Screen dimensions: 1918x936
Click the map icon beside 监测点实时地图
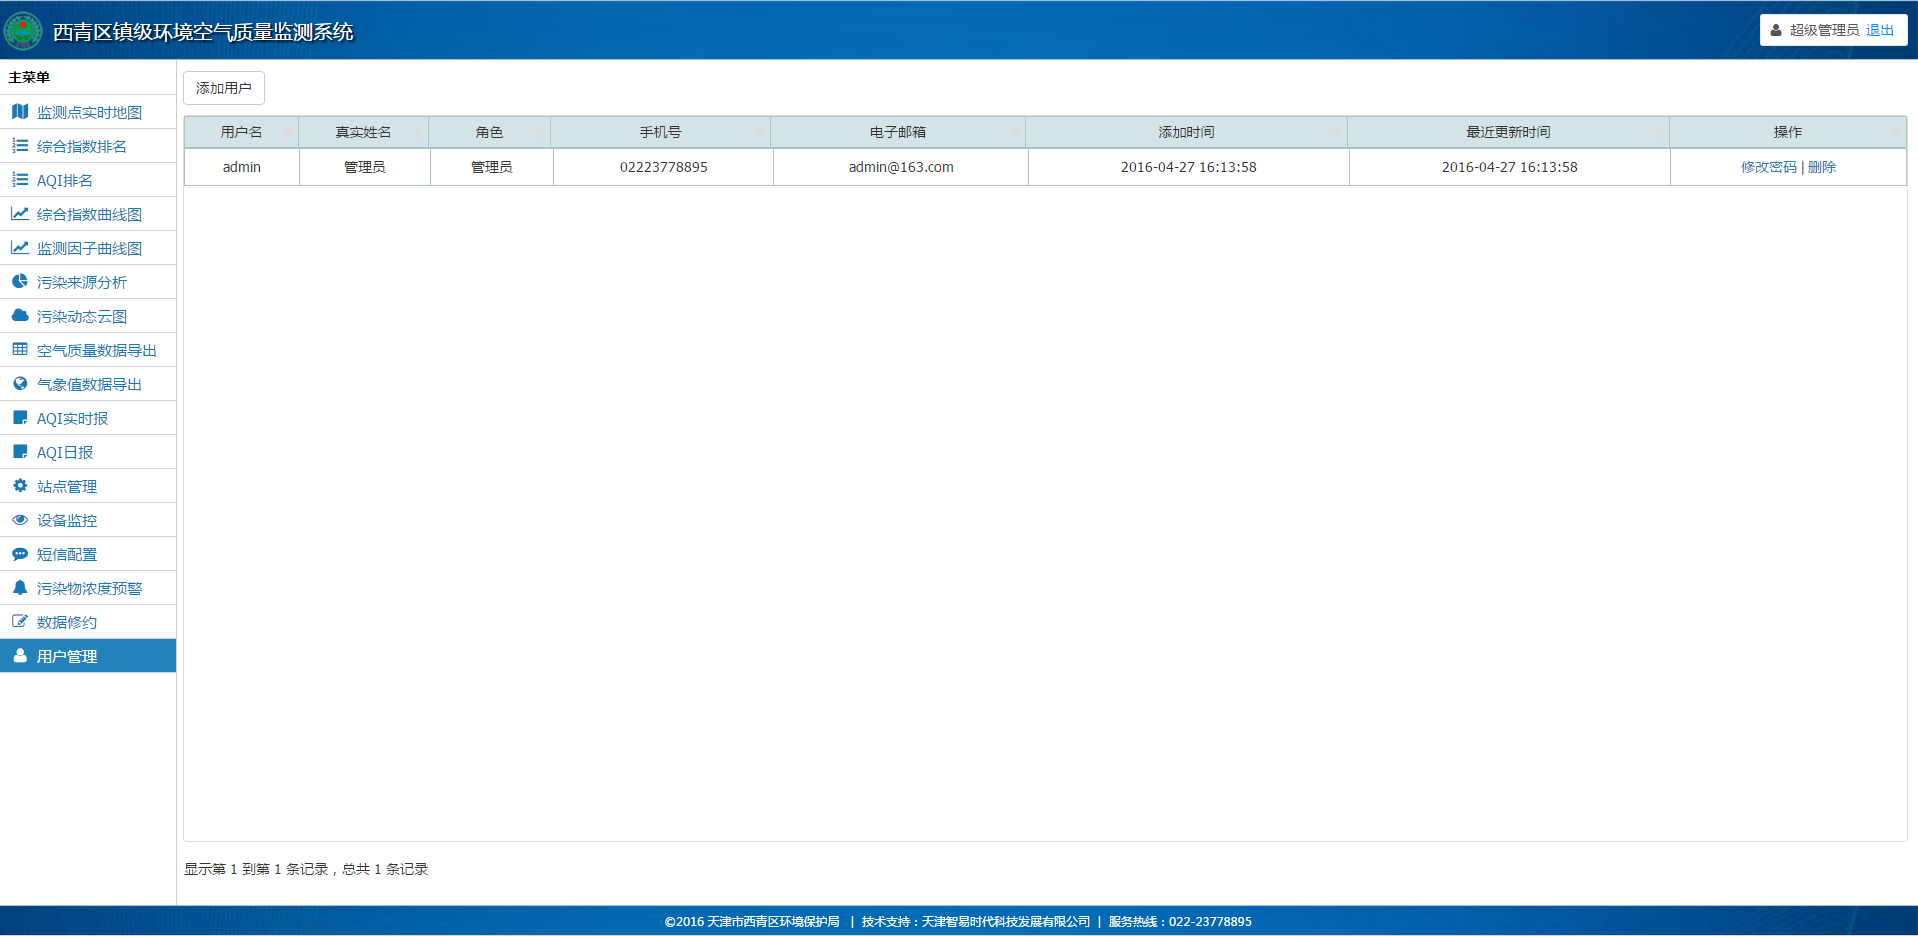pyautogui.click(x=20, y=112)
